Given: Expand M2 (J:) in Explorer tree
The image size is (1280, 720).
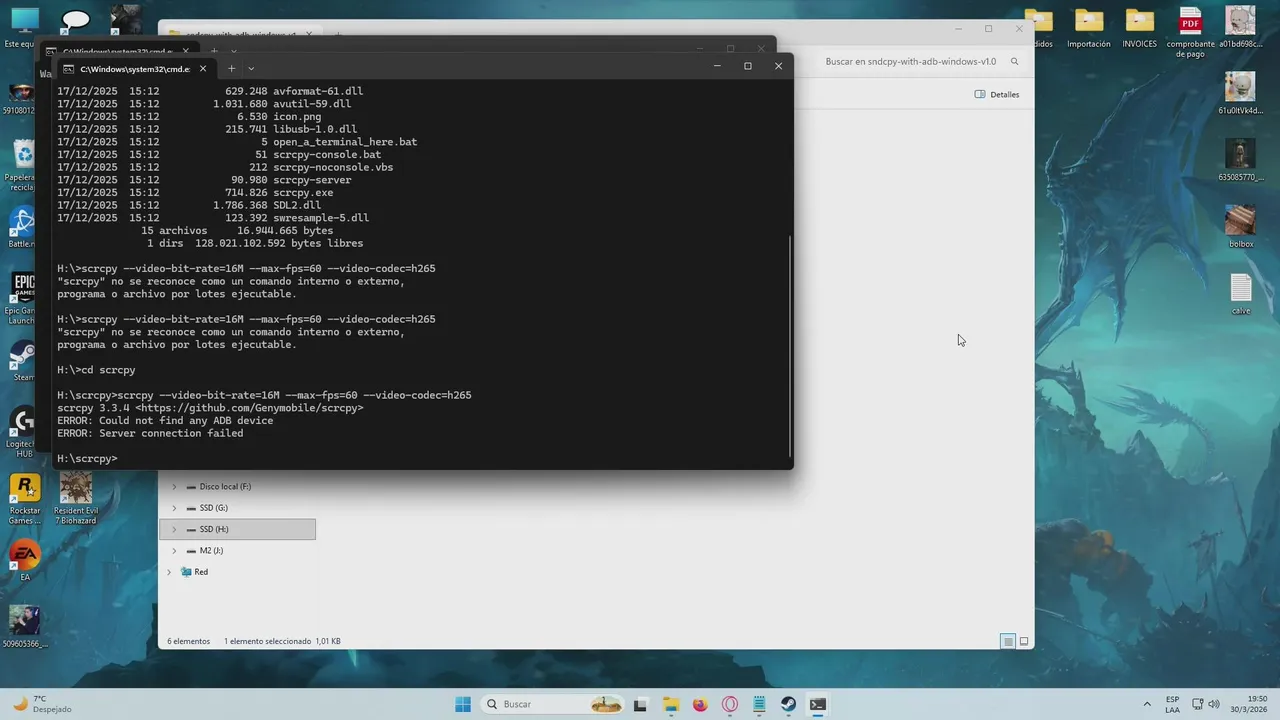Looking at the screenshot, I should pos(174,551).
